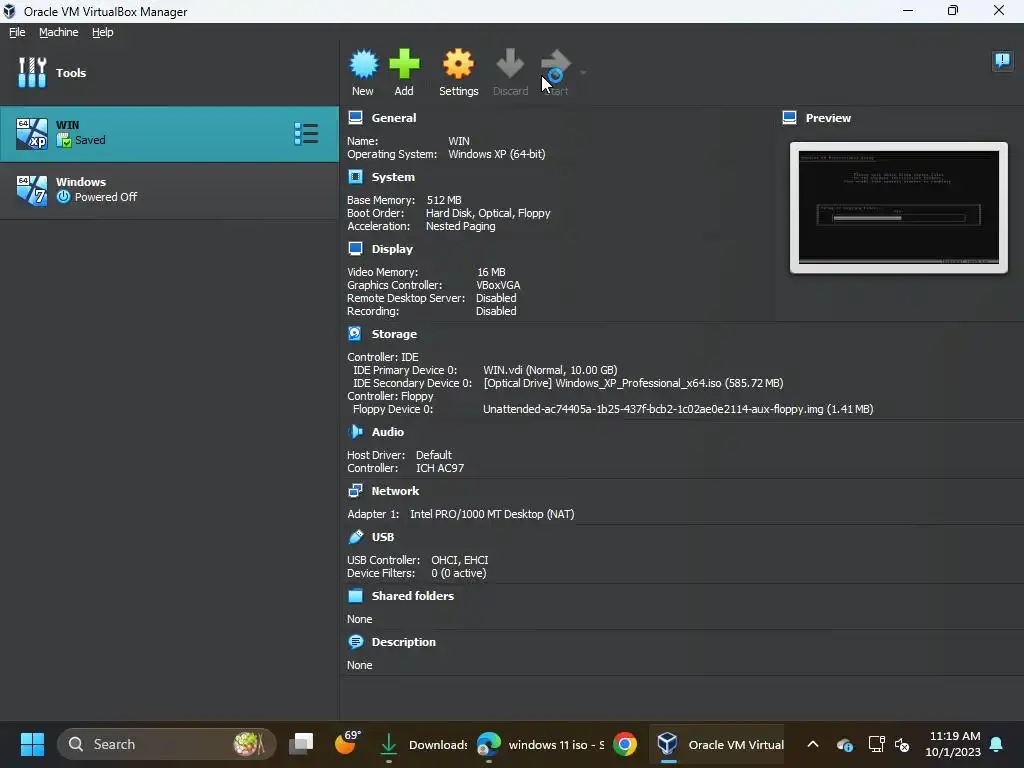The width and height of the screenshot is (1024, 768).
Task: Click the ICH AC97 audio controller value
Action: (440, 468)
